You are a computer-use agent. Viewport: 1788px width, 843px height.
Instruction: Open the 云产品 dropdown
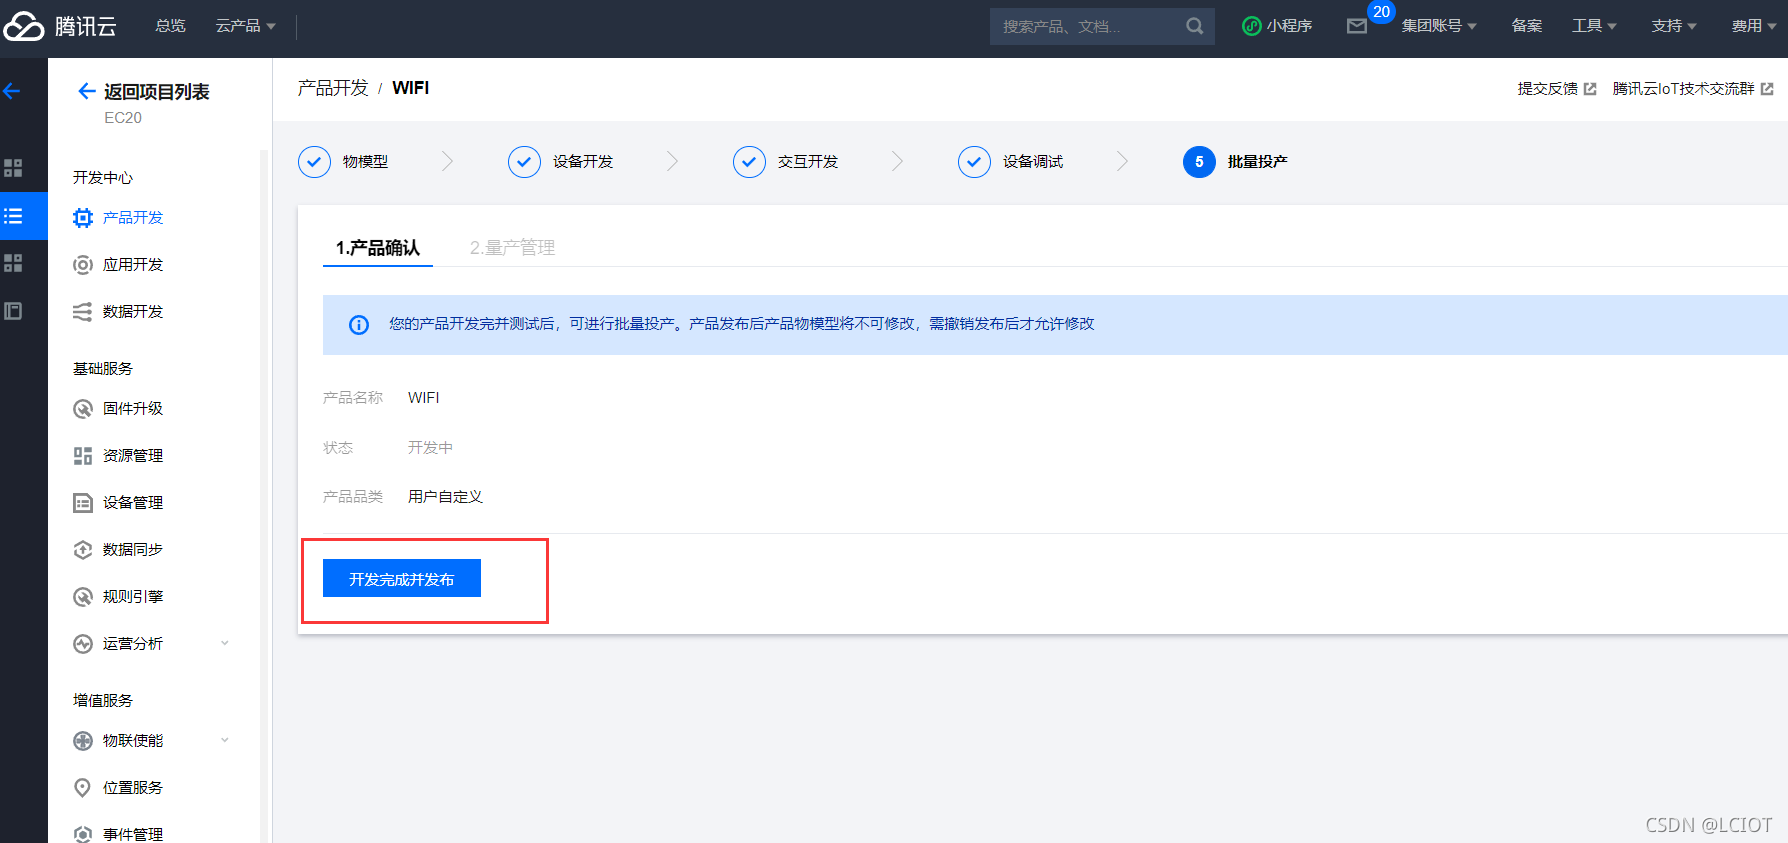pyautogui.click(x=245, y=26)
